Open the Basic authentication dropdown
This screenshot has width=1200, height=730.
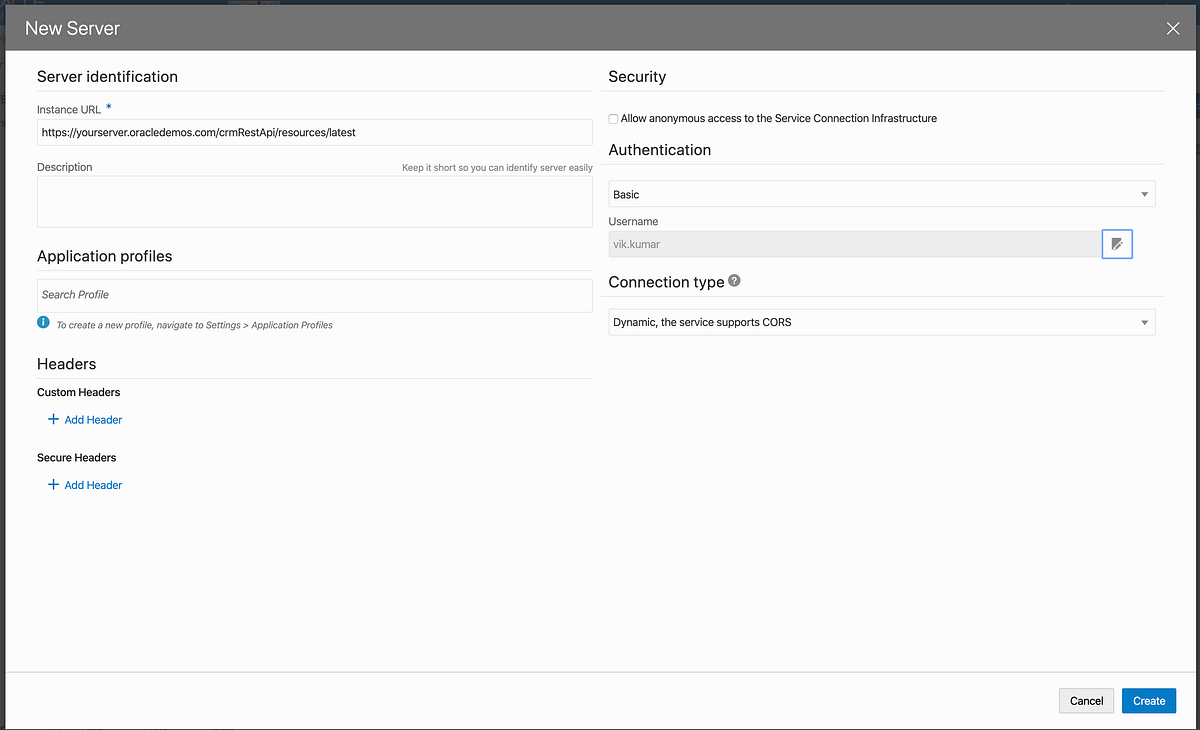coord(881,193)
